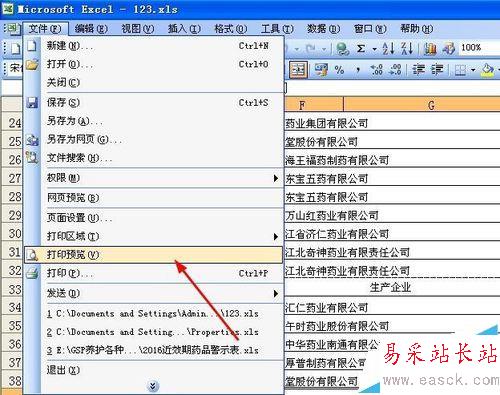Click the Increase Indent icon
This screenshot has width=500, height=395.
(x=437, y=70)
